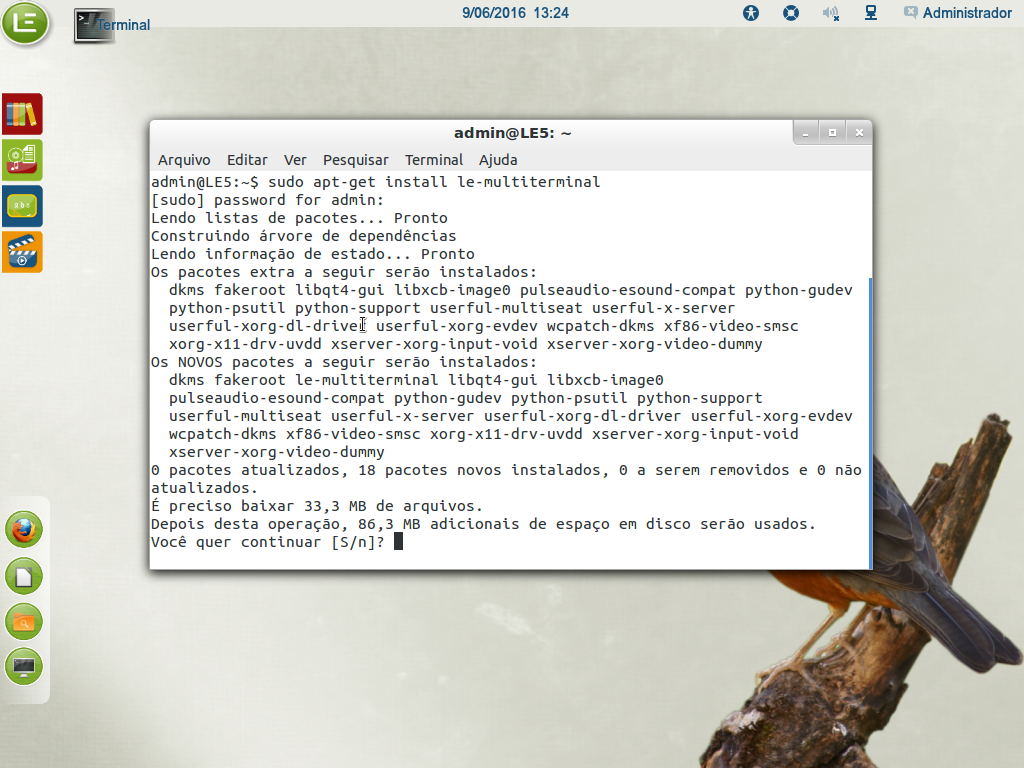Click 'Lendo informação de estado... Pronto' line
Viewport: 1024px width, 768px height.
[x=313, y=254]
